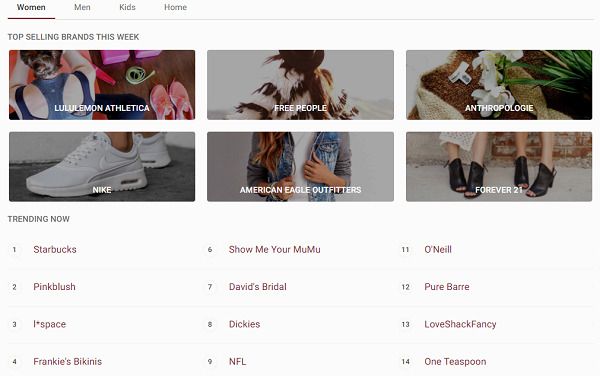Open the American Eagle Outfitters card
600x376 pixels.
(x=300, y=167)
